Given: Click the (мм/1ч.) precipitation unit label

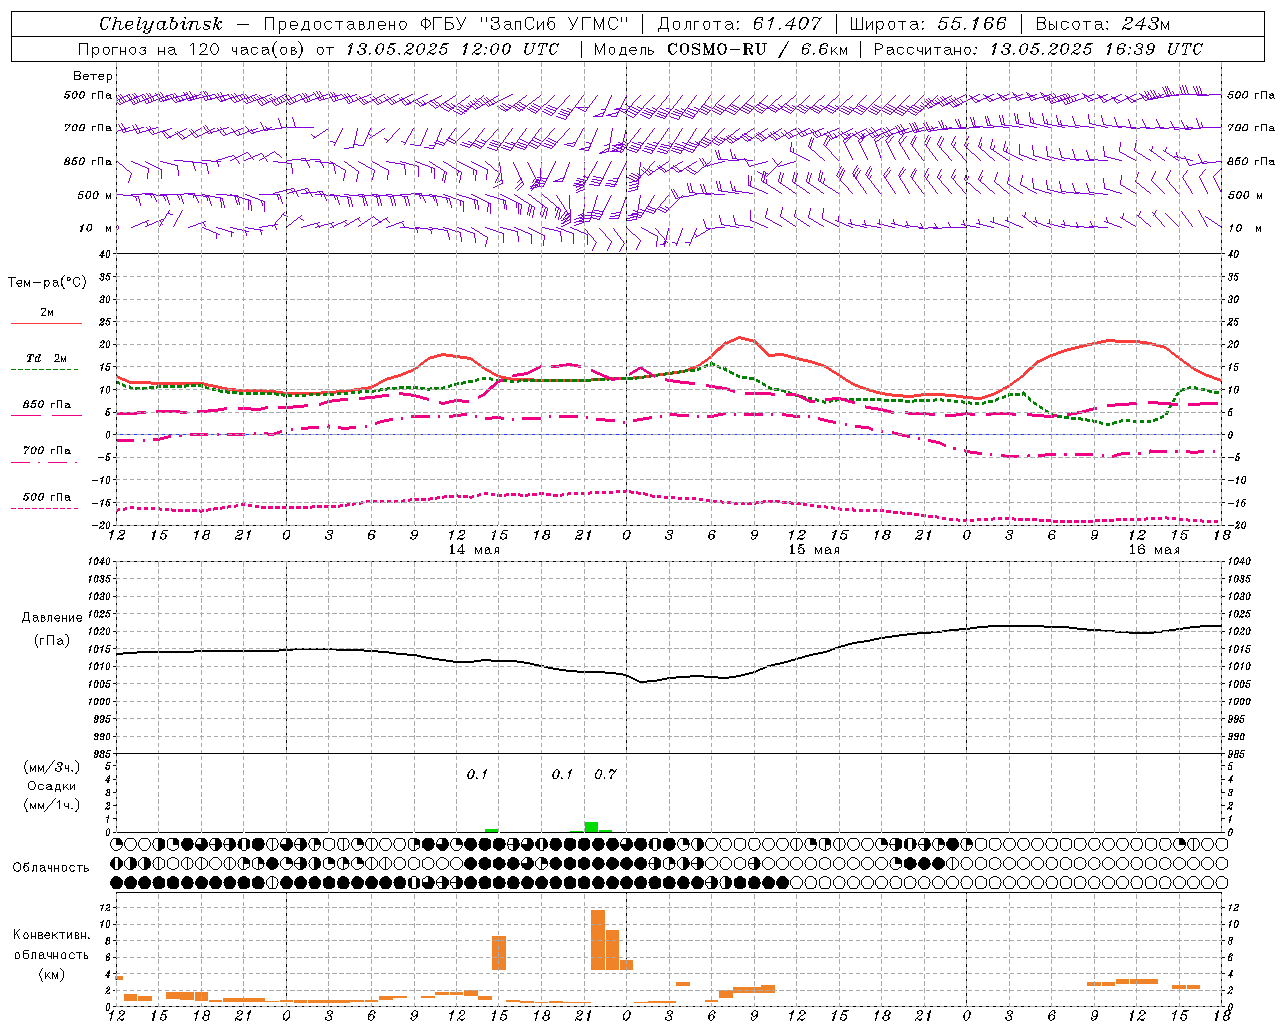Looking at the screenshot, I should click(x=52, y=805).
